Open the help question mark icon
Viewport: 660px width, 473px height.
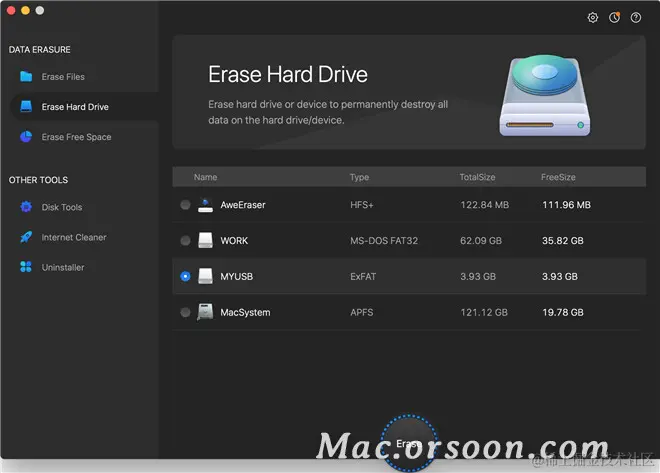coord(636,17)
